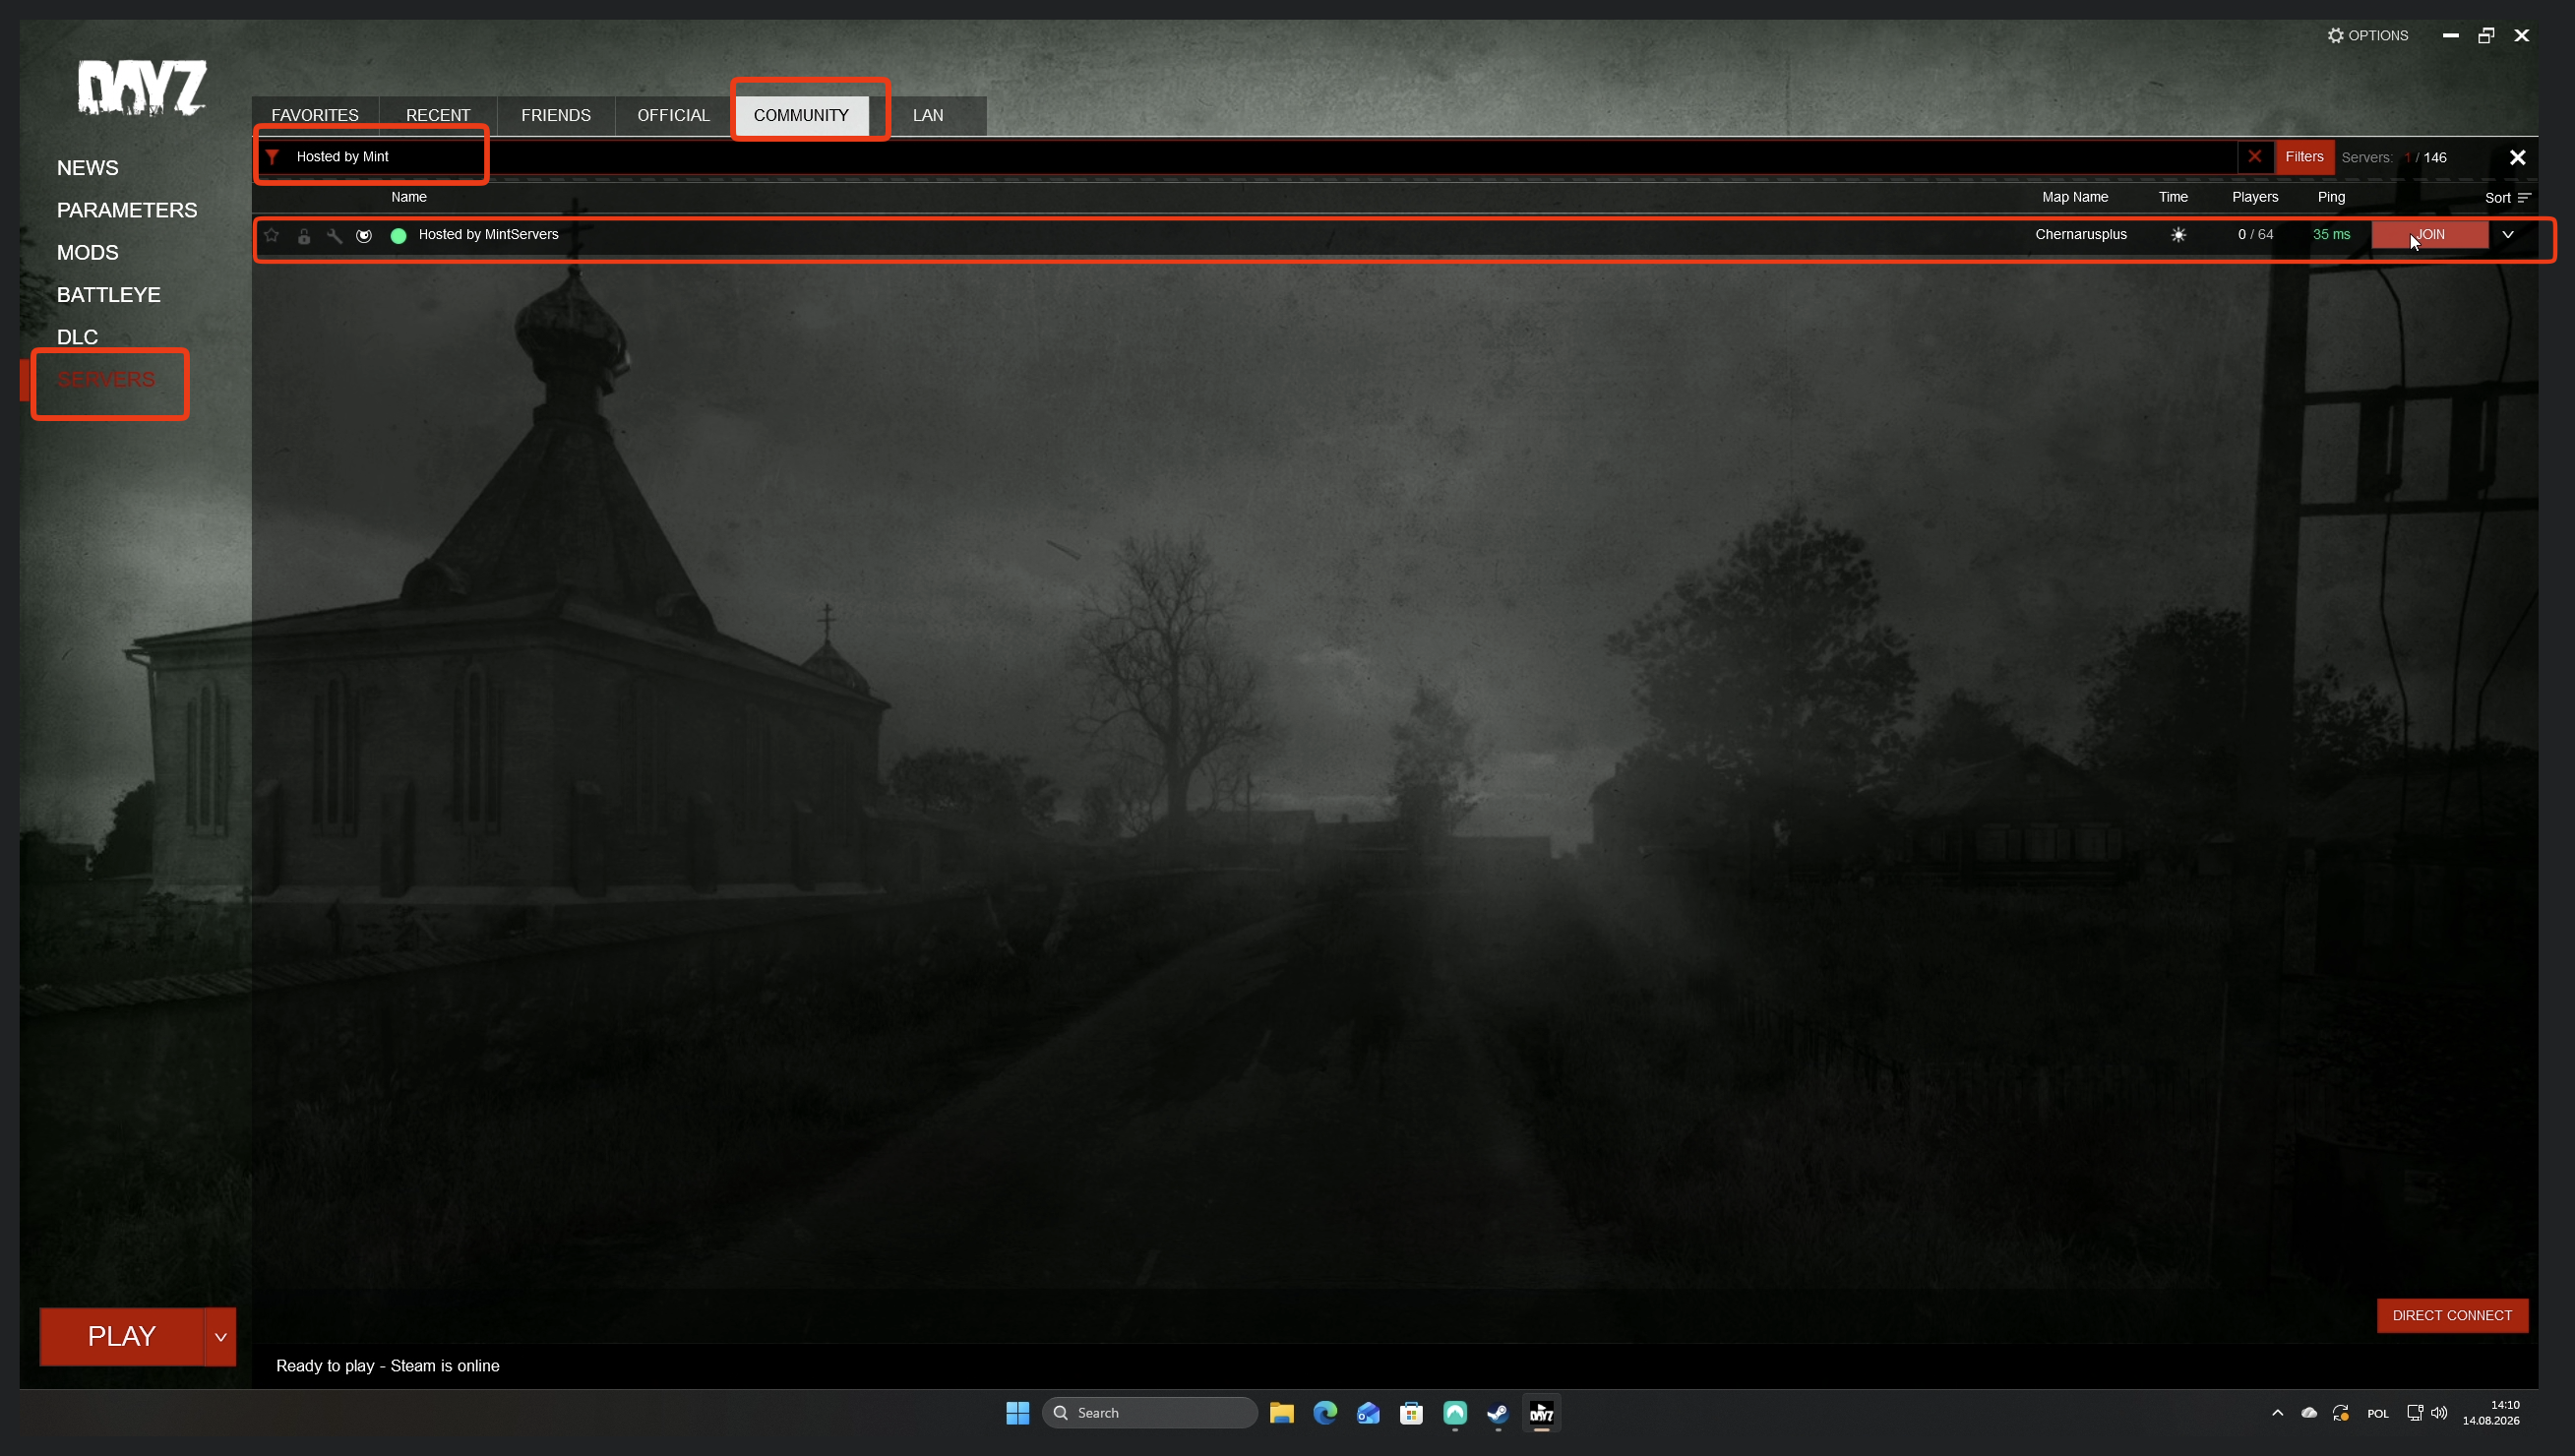The image size is (2575, 1456).
Task: Clear the server search text with red X
Action: pyautogui.click(x=2254, y=157)
